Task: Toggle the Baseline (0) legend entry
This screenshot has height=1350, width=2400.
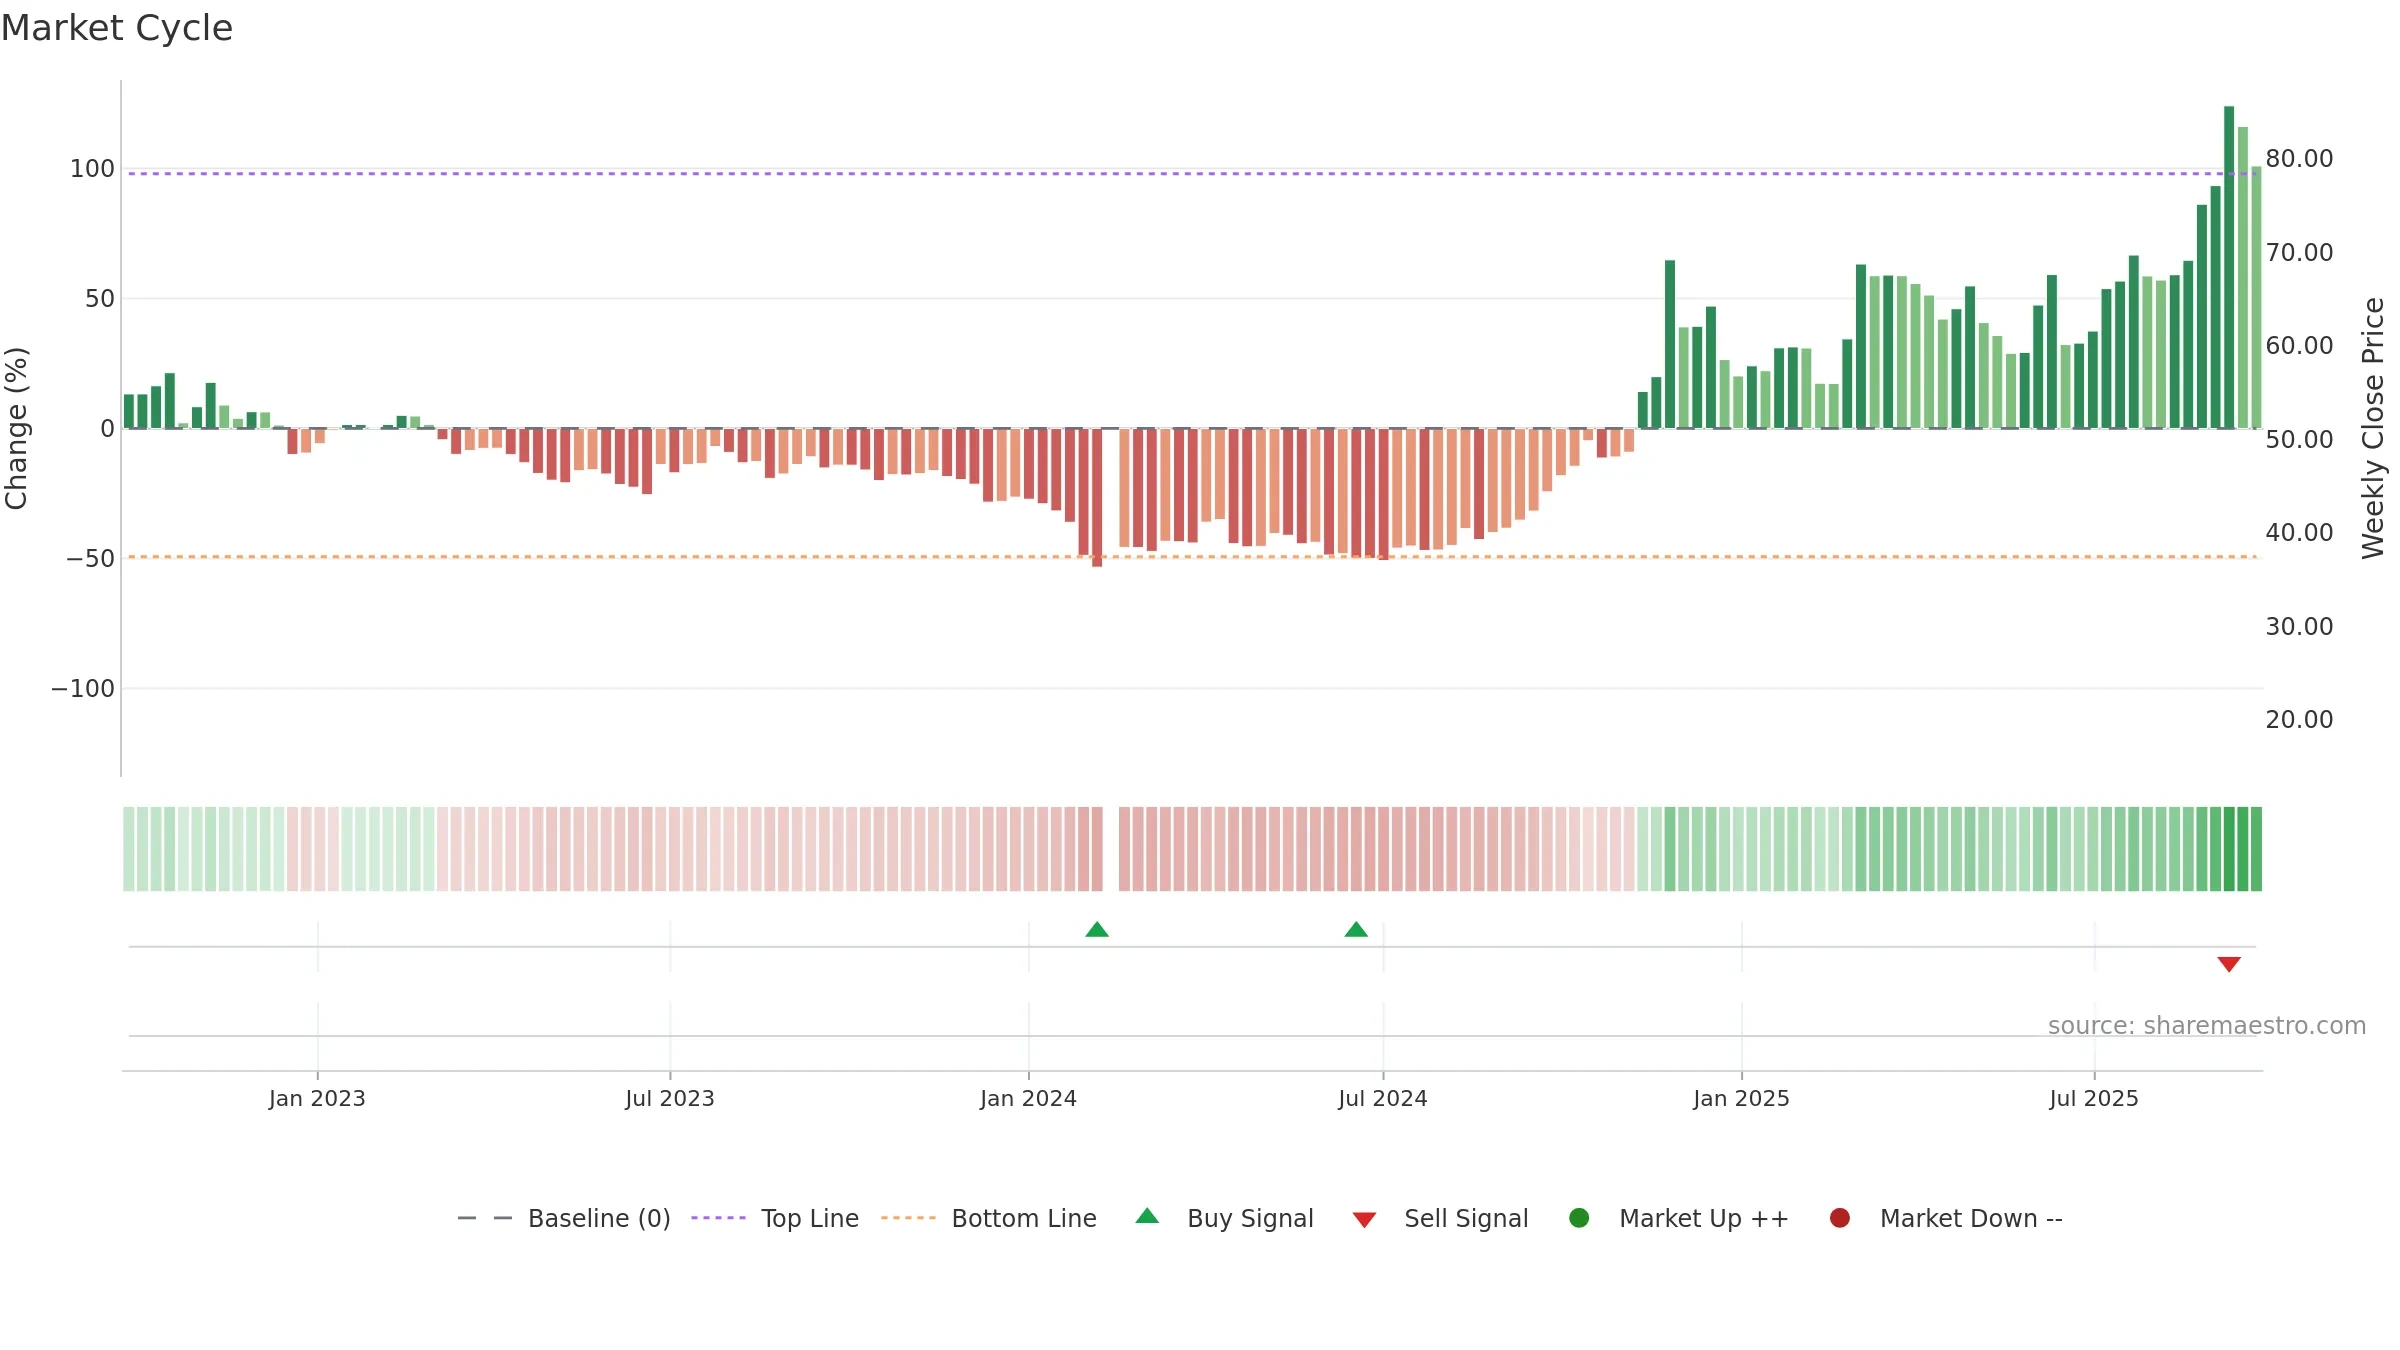Action: 564,1218
